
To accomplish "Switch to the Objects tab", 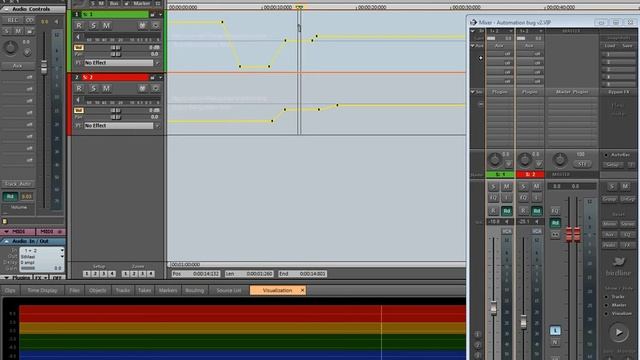I will [x=98, y=291].
